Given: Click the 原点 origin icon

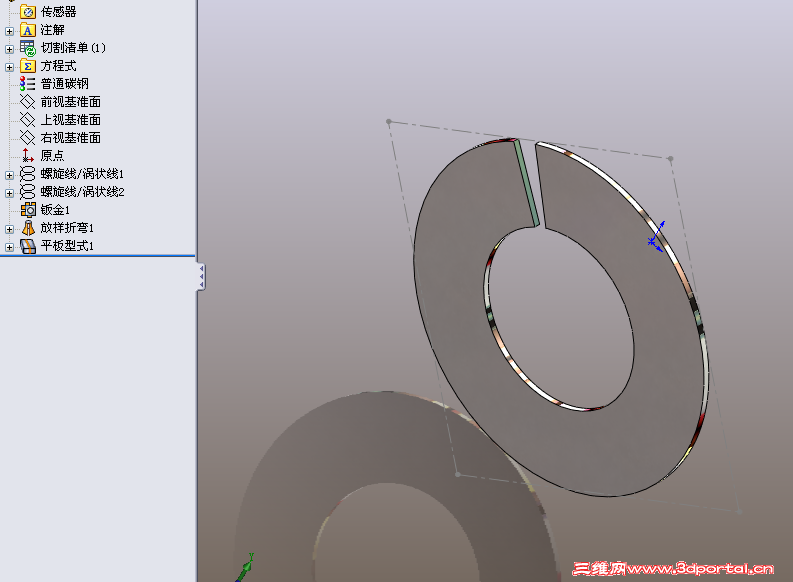Looking at the screenshot, I should 28,155.
